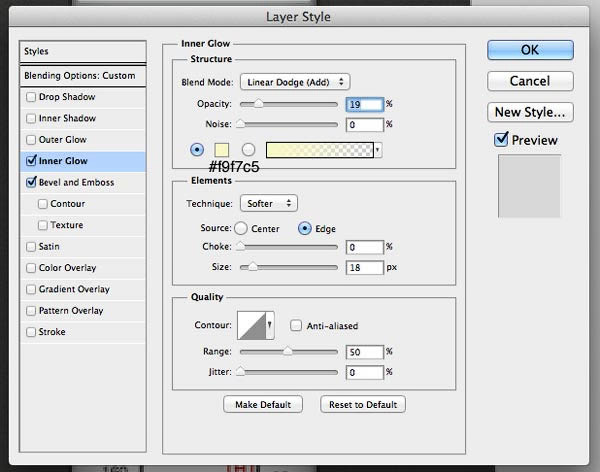The image size is (600, 472).
Task: Open gradient picker arrow beside gradient bar
Action: click(x=378, y=150)
